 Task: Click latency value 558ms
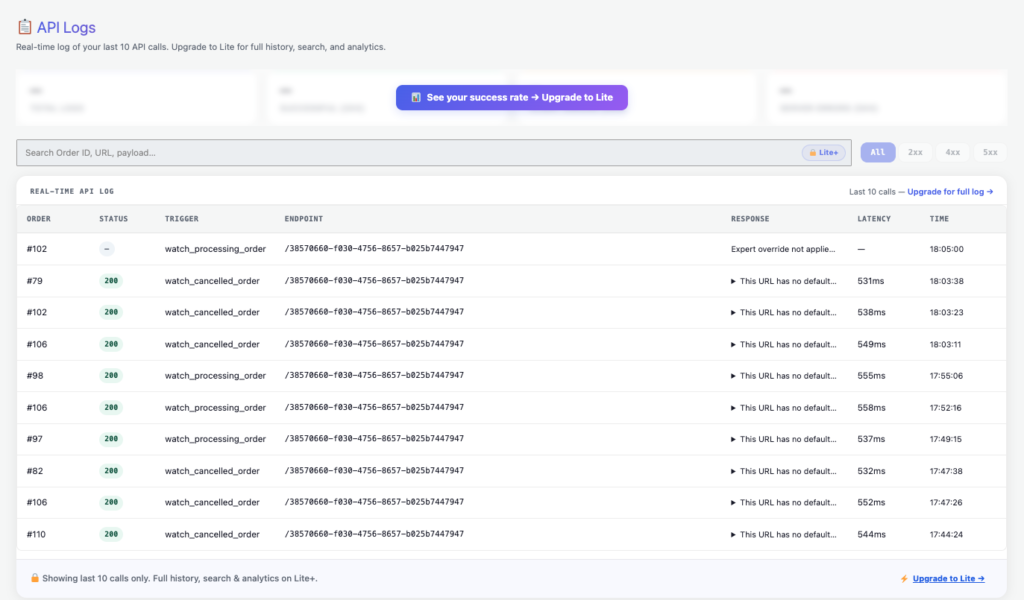click(871, 407)
